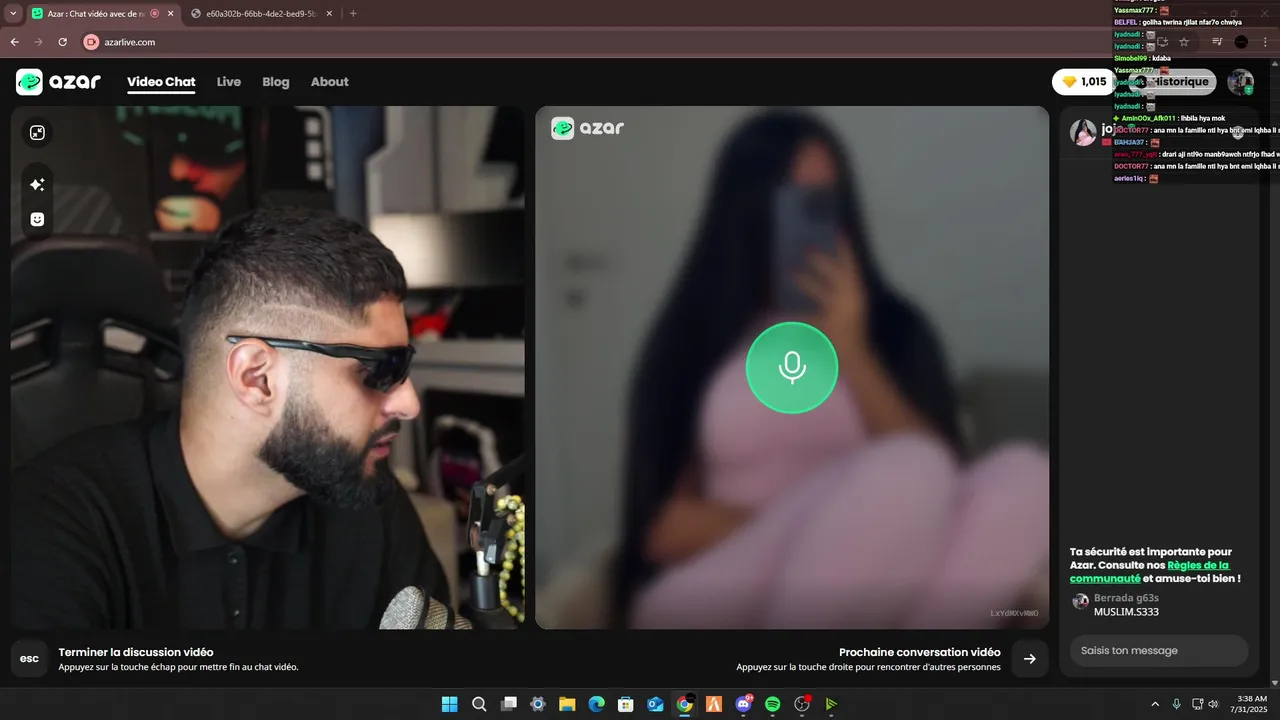Image resolution: width=1280 pixels, height=720 pixels.
Task: Open File Explorer from taskbar
Action: (x=567, y=704)
